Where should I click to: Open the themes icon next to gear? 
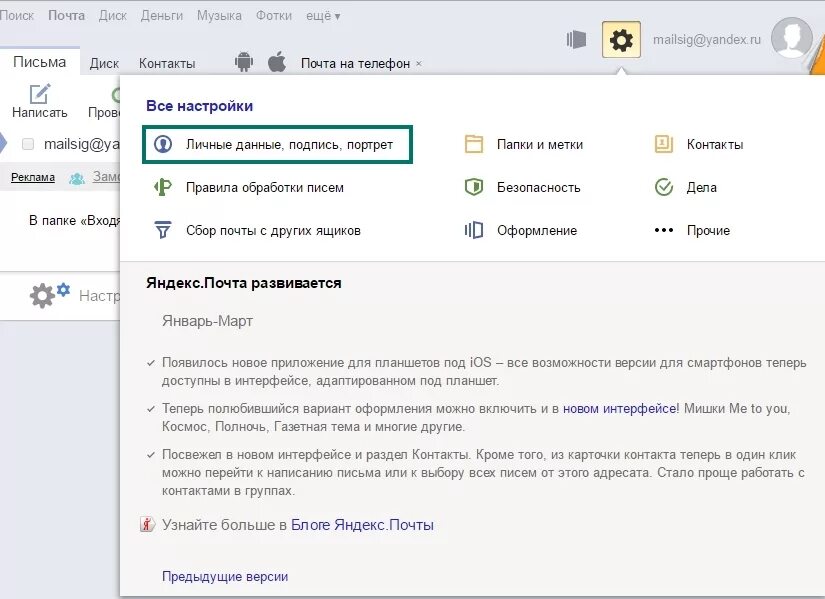(x=576, y=39)
